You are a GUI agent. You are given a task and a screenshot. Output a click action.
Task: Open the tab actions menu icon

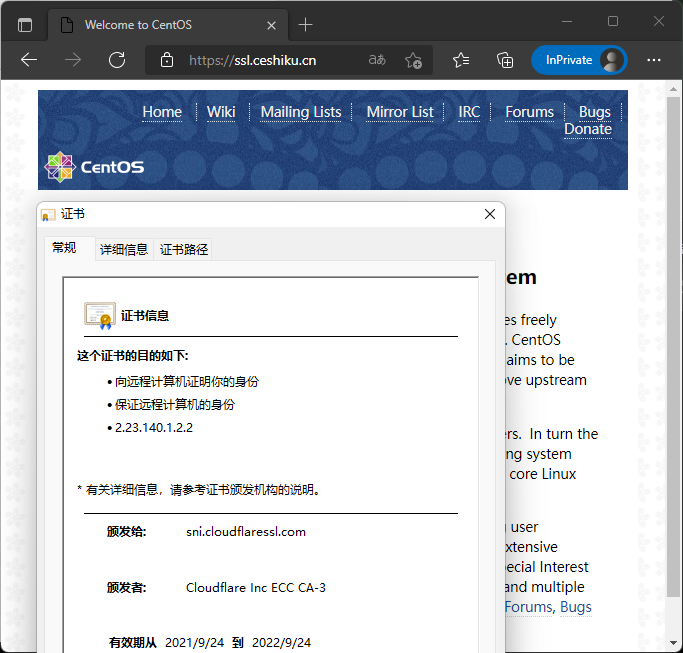click(25, 25)
